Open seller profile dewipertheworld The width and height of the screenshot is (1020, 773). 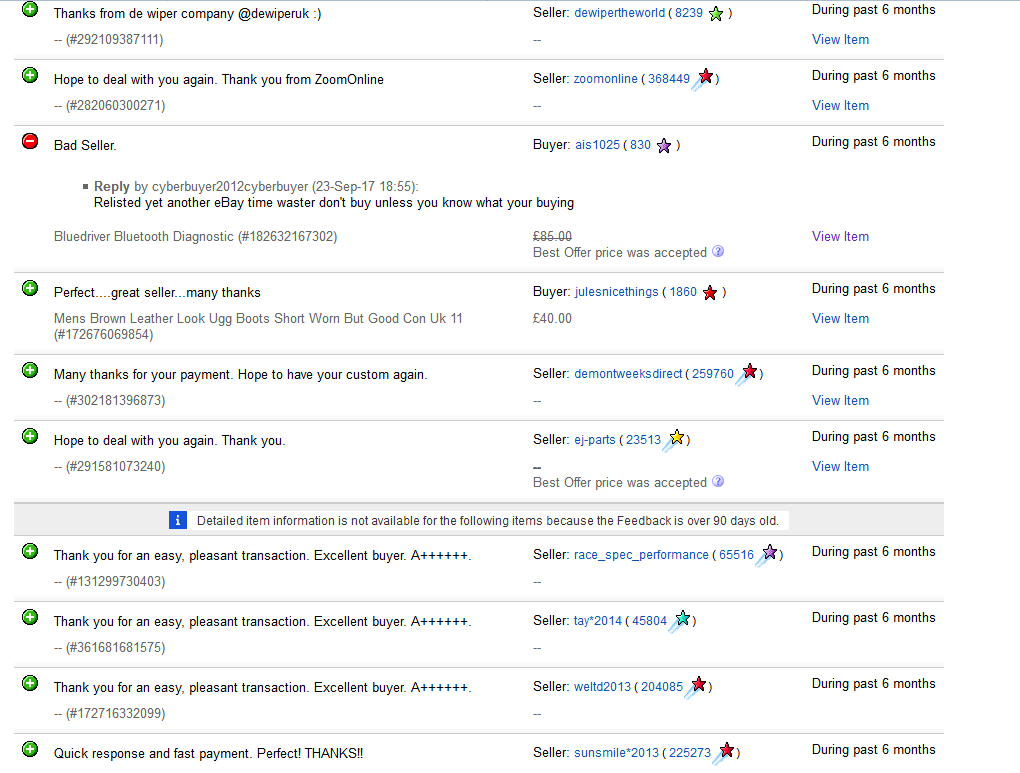[x=618, y=14]
